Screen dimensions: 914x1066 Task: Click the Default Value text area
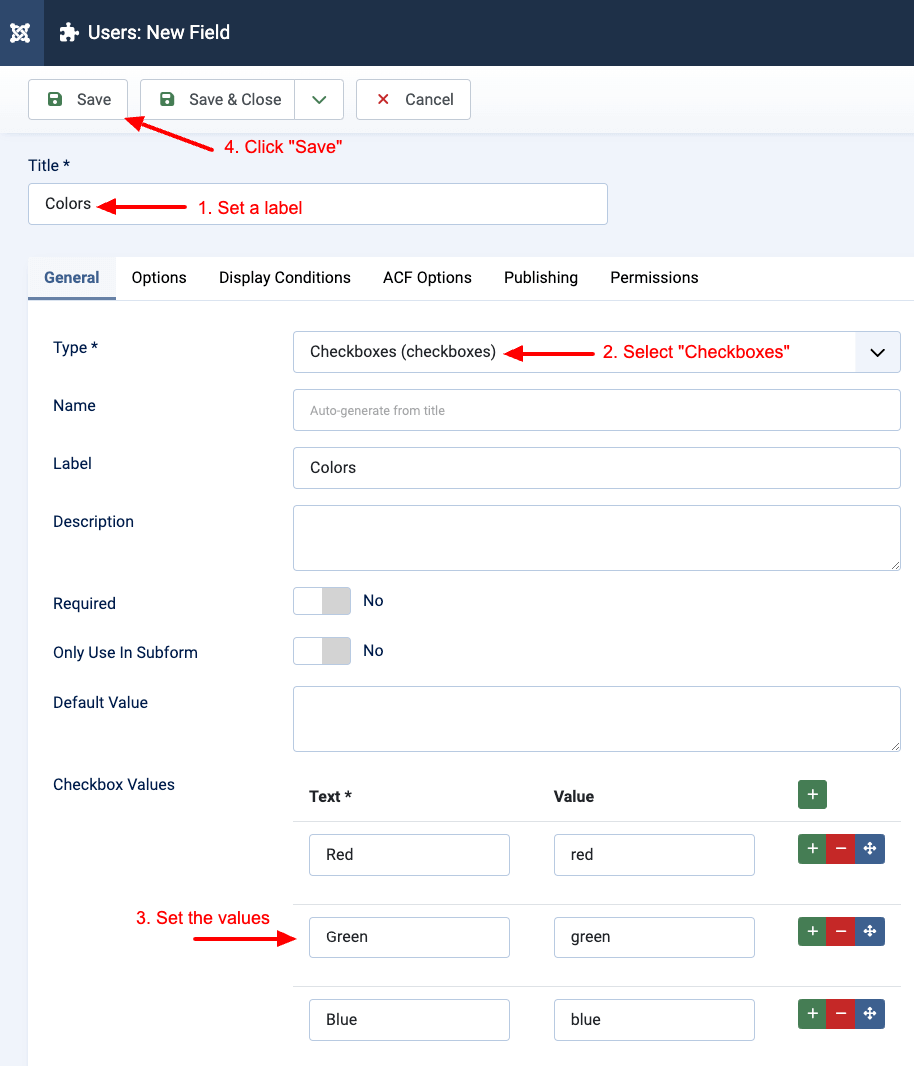(x=596, y=719)
